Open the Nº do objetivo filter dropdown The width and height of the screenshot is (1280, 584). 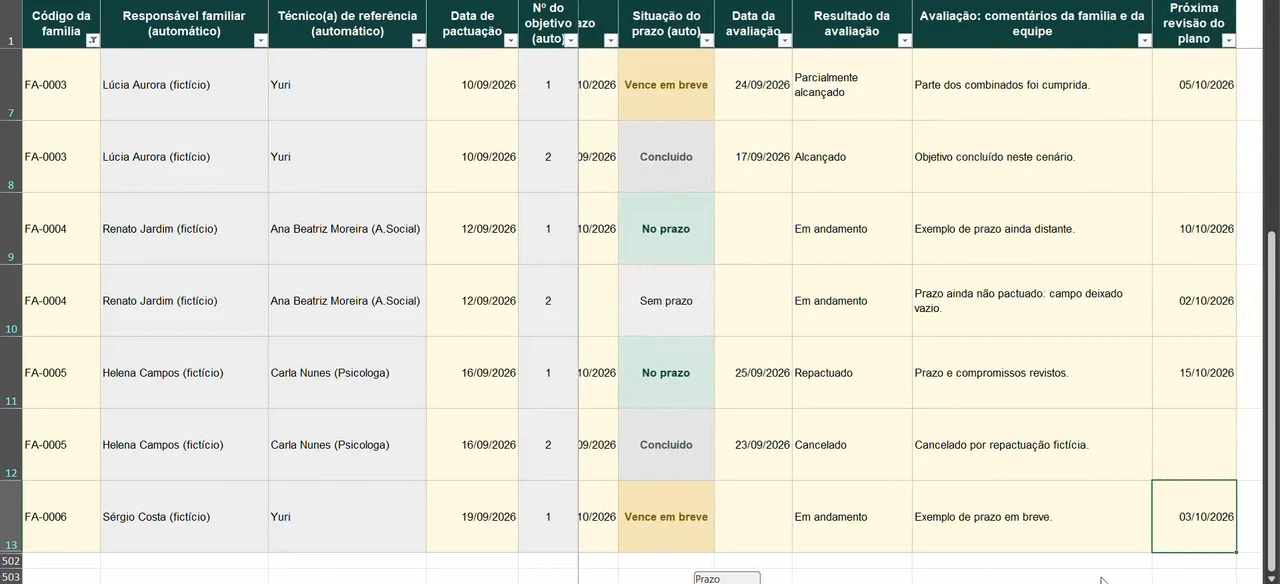tap(571, 41)
